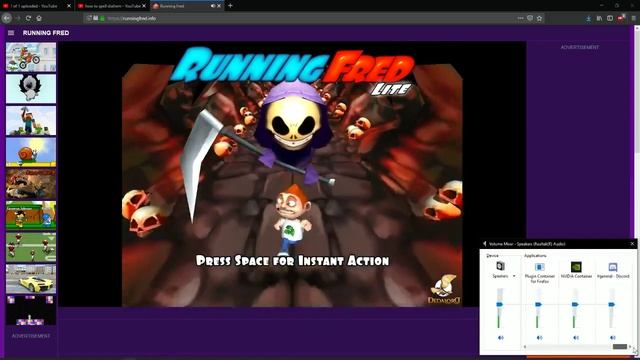Click the NVIDIA Container app icon
The image size is (640, 360).
[x=576, y=267]
